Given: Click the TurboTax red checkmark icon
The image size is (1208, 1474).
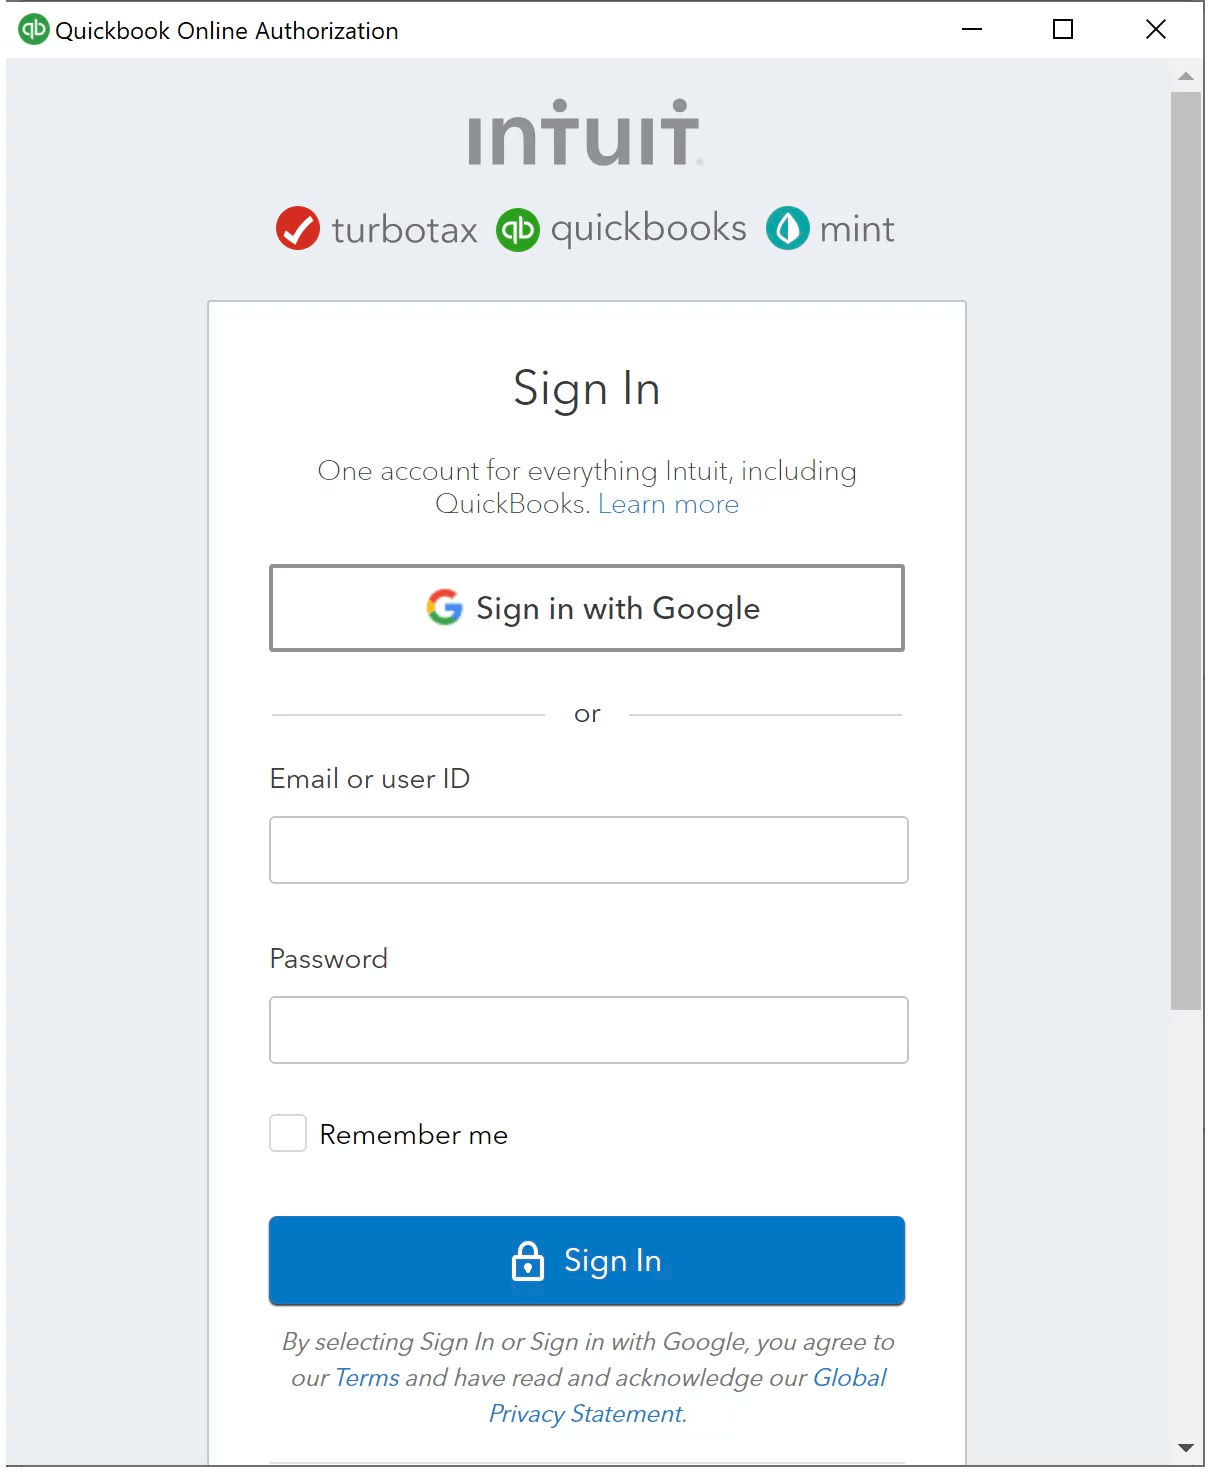Looking at the screenshot, I should pos(297,228).
